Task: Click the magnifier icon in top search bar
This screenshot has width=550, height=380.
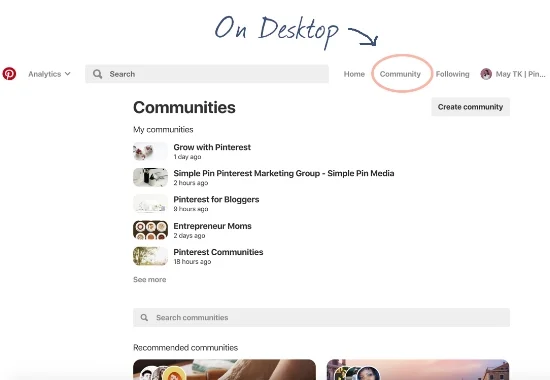Action: point(98,74)
